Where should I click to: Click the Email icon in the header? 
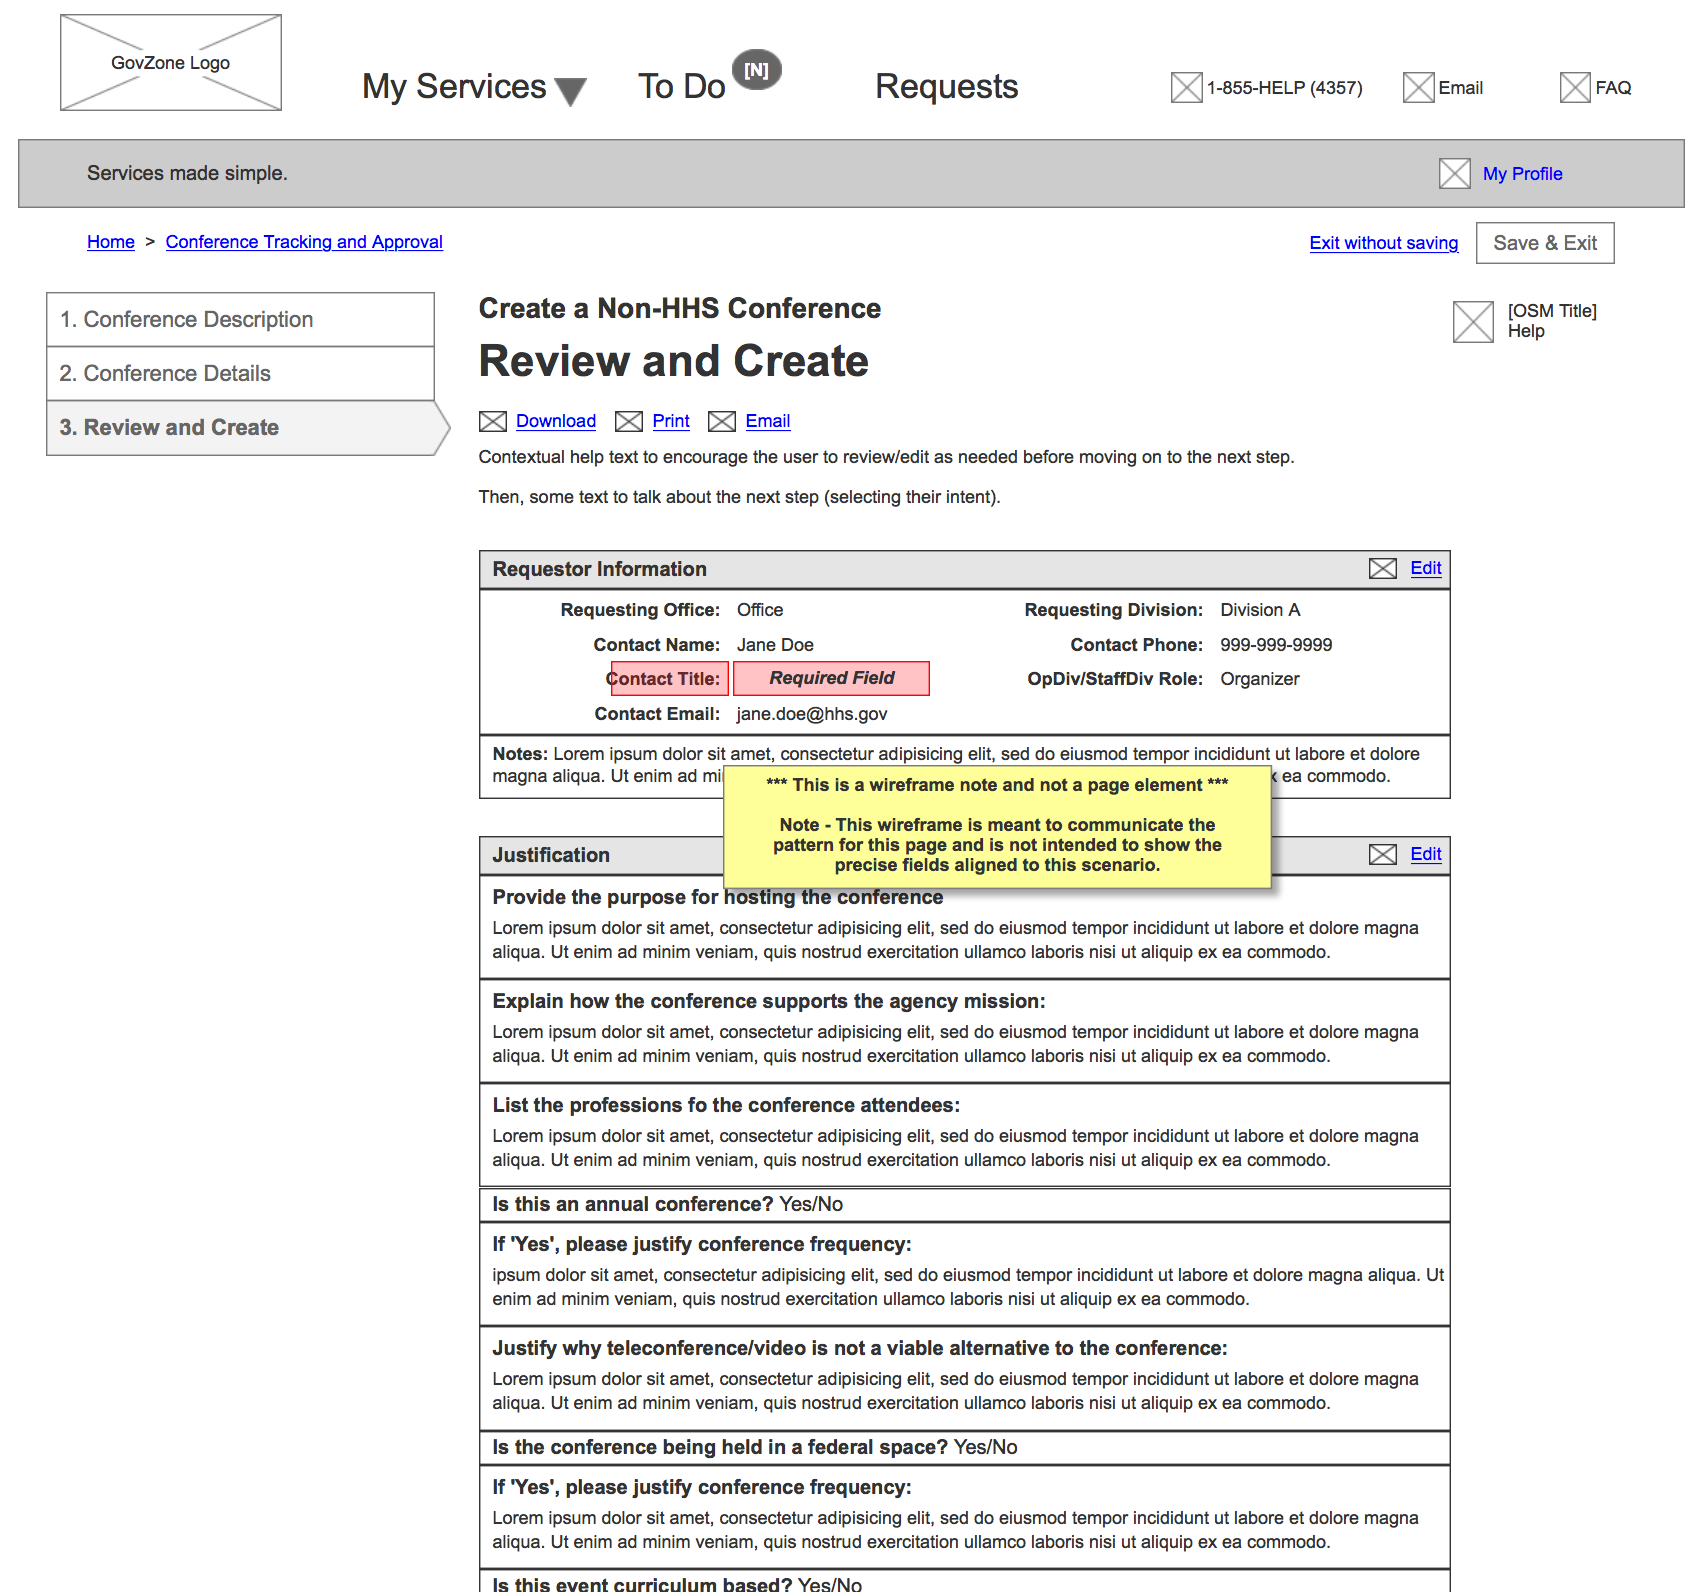point(1418,88)
